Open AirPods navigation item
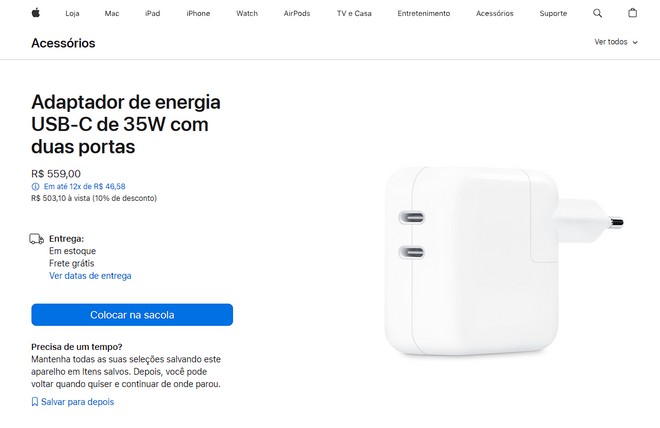The height and width of the screenshot is (428, 660). [x=297, y=13]
